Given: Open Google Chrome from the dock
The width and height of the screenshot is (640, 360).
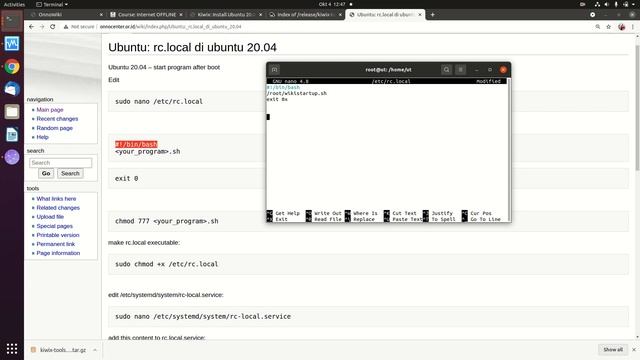Looking at the screenshot, I should pyautogui.click(x=12, y=67).
